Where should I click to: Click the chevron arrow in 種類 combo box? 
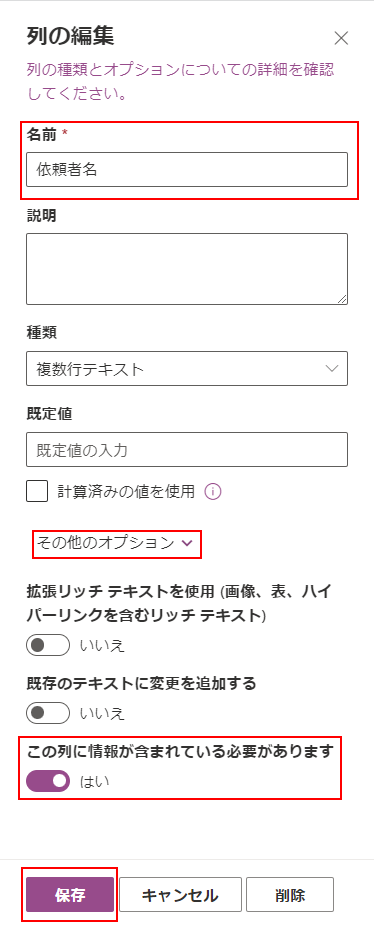(x=332, y=368)
